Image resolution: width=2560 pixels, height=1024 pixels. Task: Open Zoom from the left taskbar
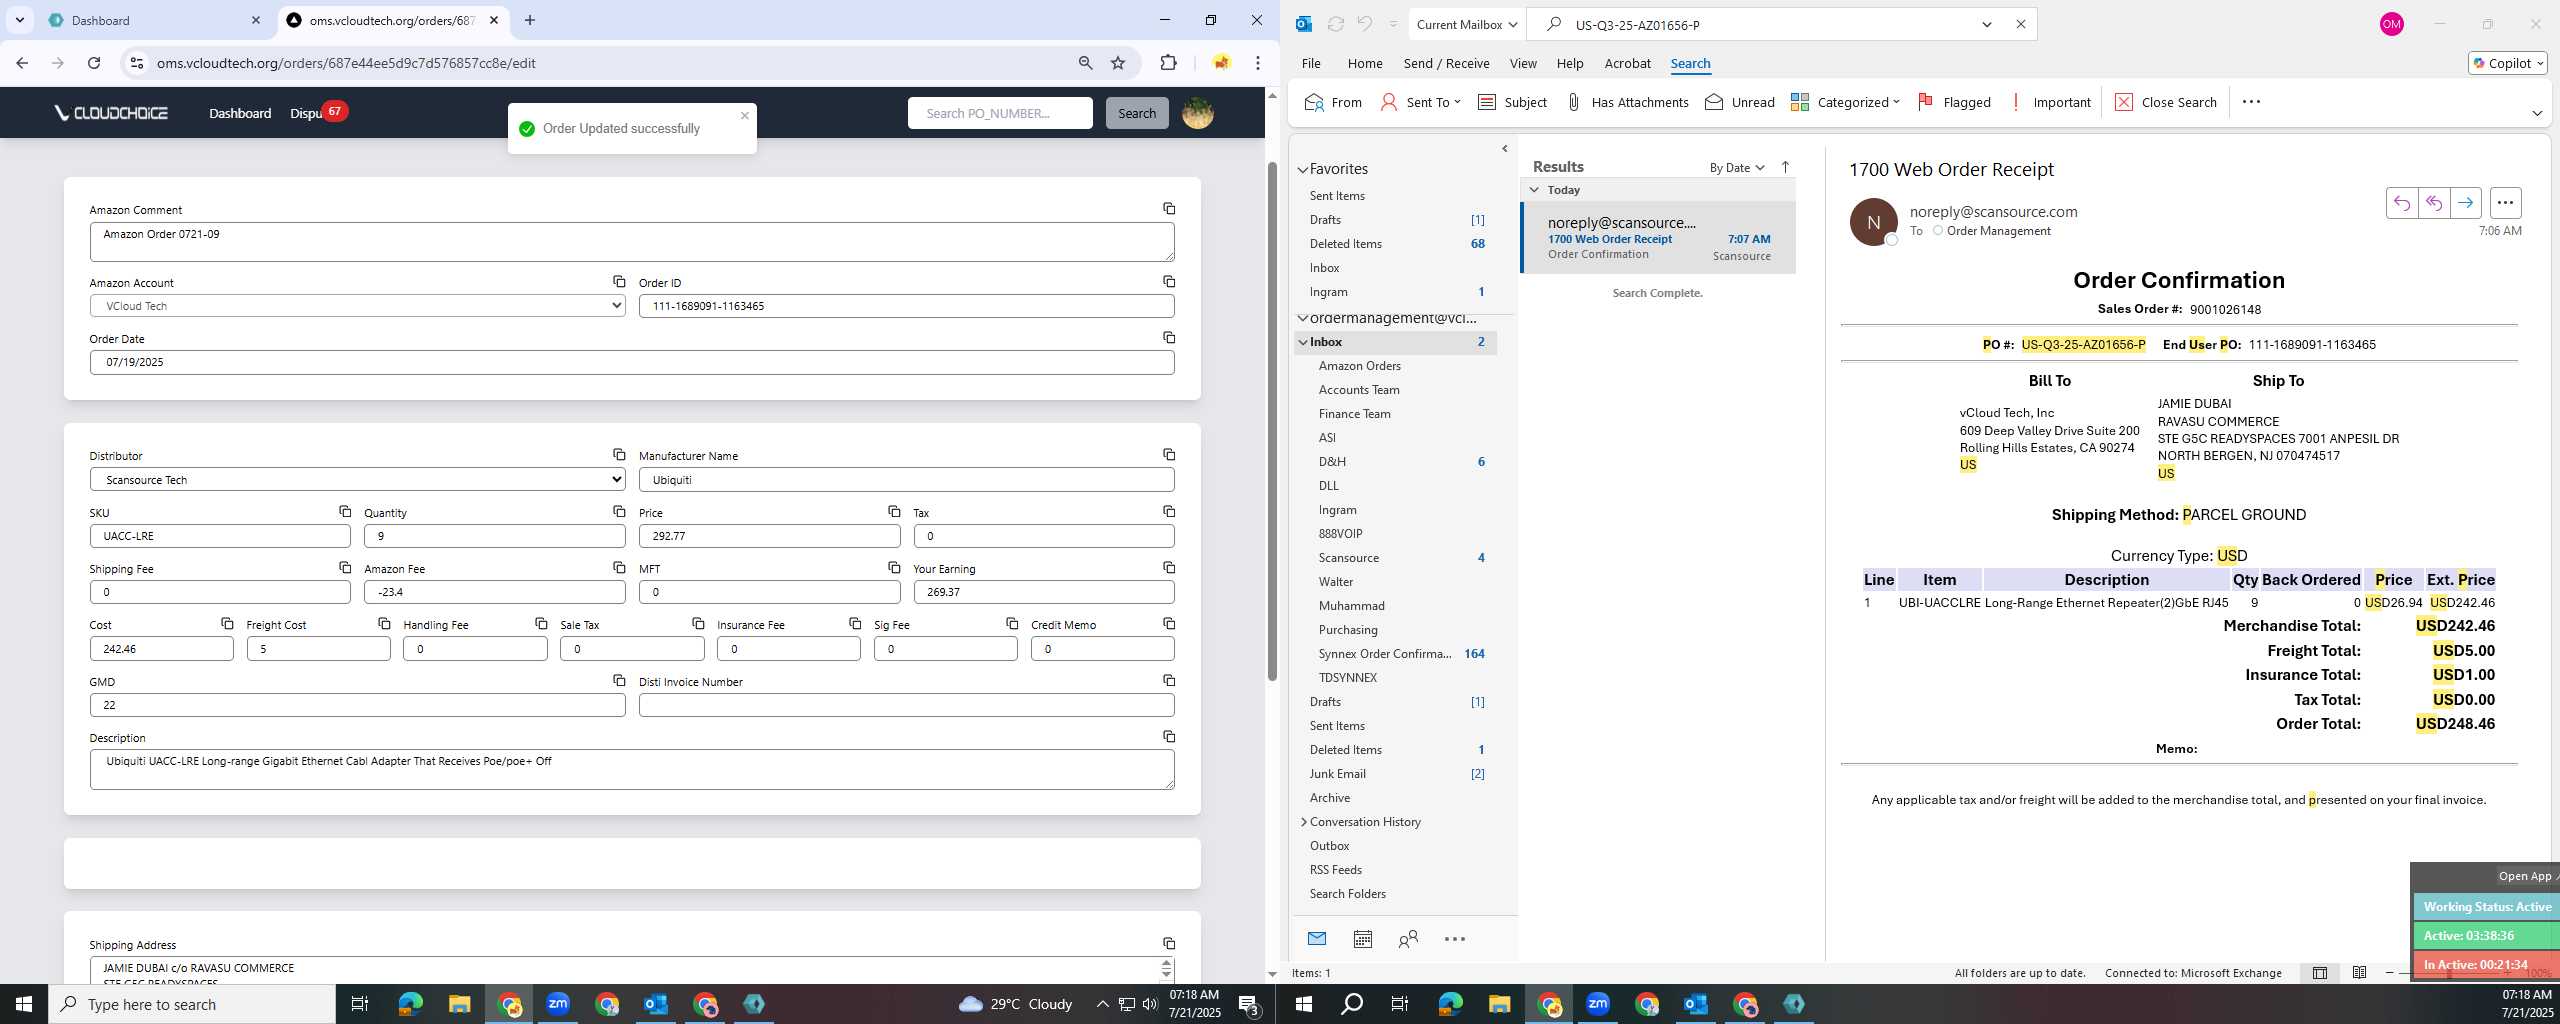[x=558, y=1004]
